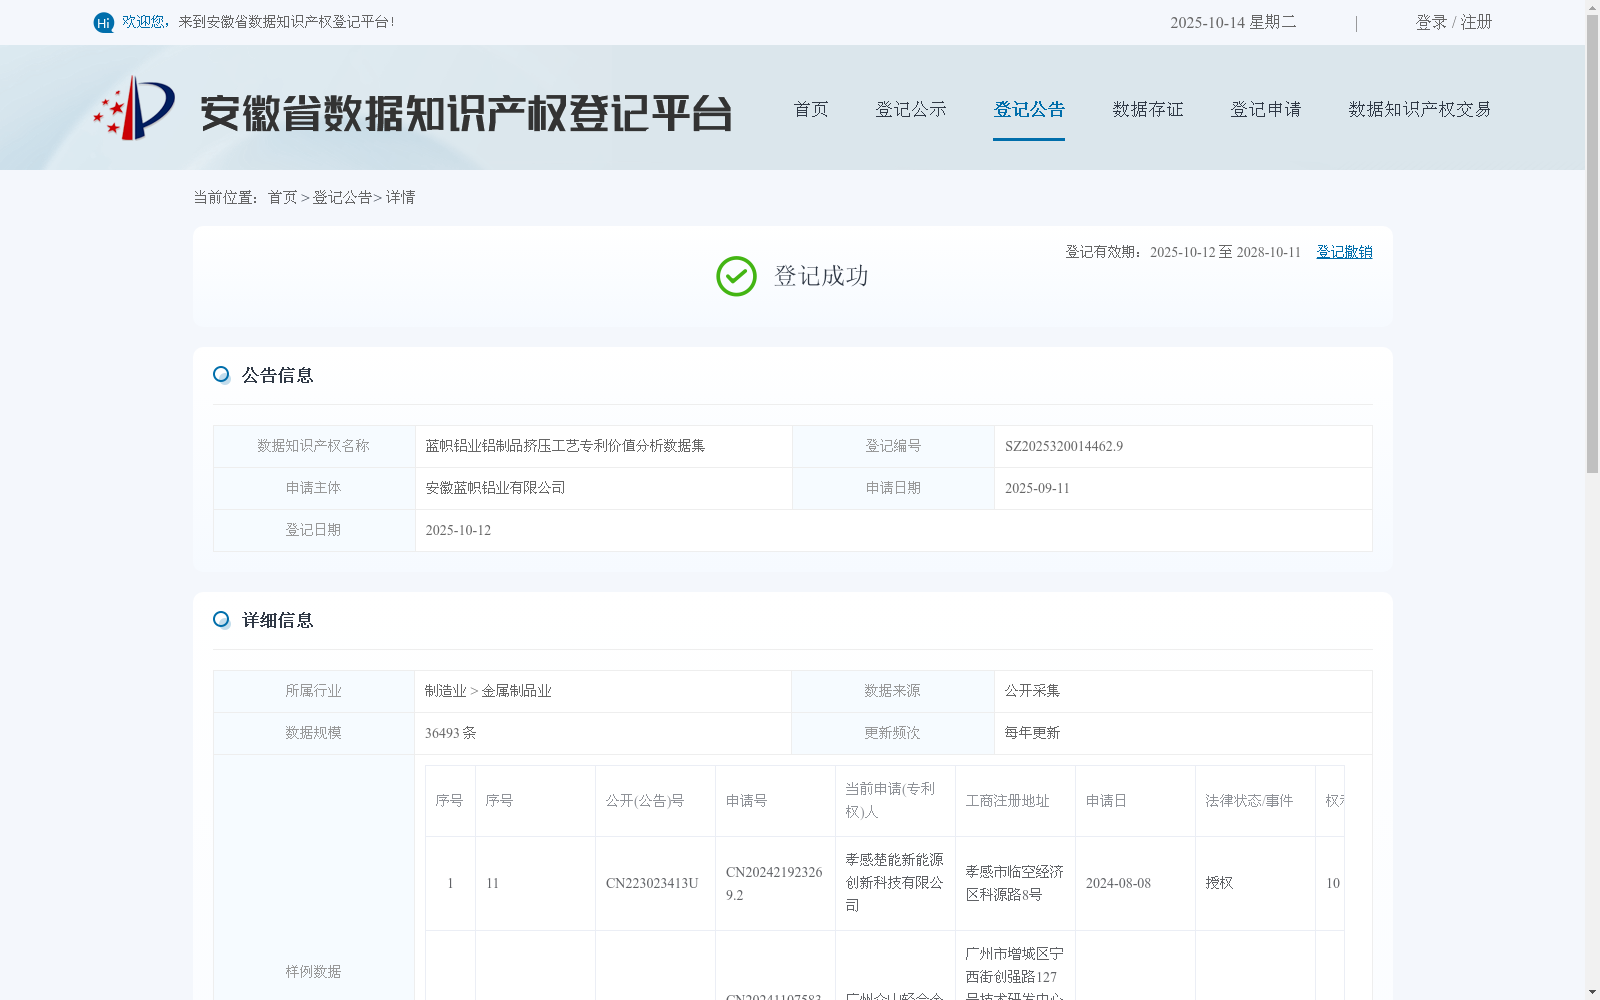
Task: Click the 登记撤销 link
Action: pos(1344,252)
